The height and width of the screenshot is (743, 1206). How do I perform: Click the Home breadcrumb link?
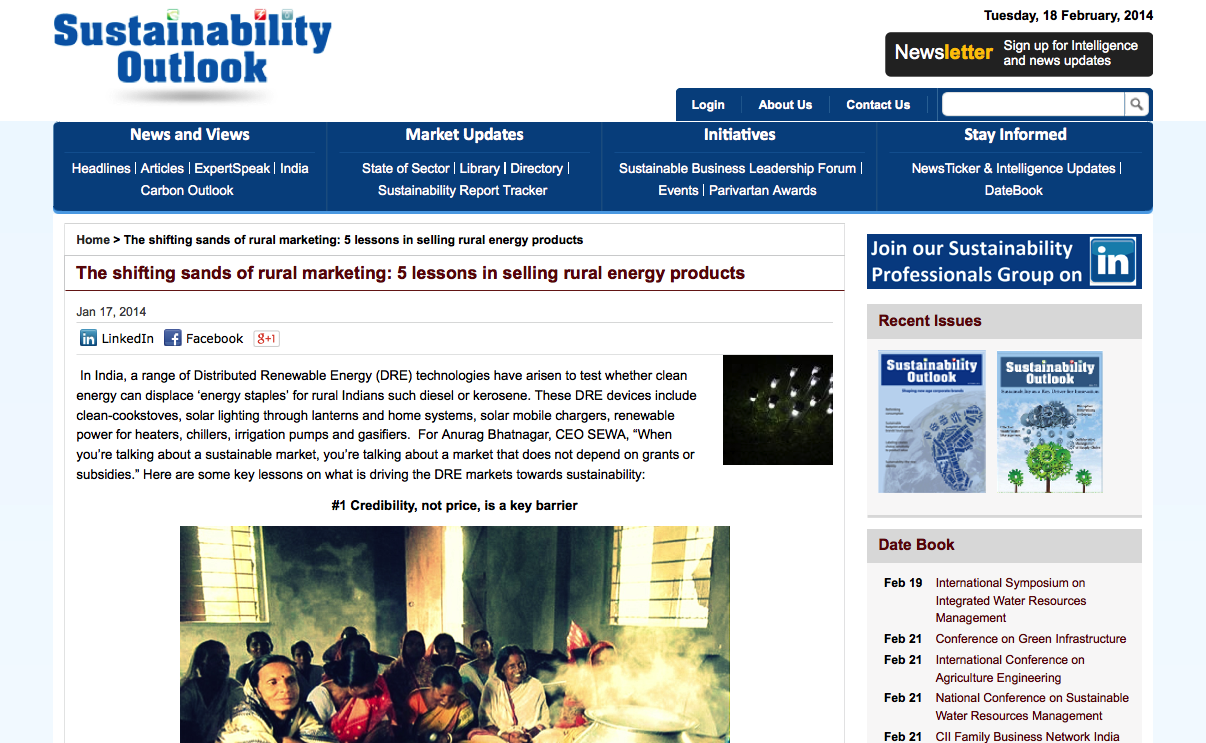point(93,240)
